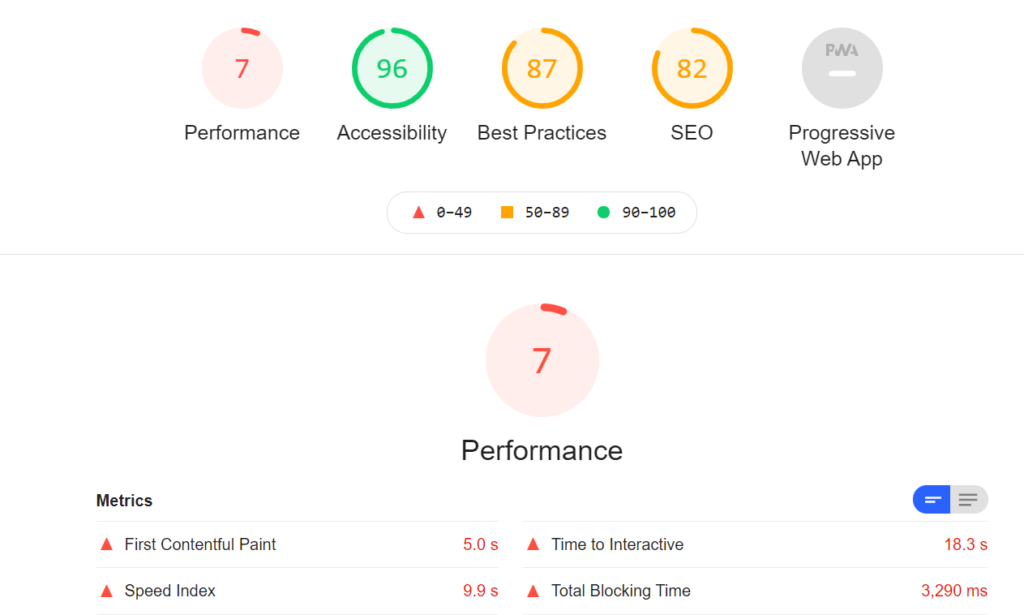Click the 90–100 green legend item

coord(637,212)
